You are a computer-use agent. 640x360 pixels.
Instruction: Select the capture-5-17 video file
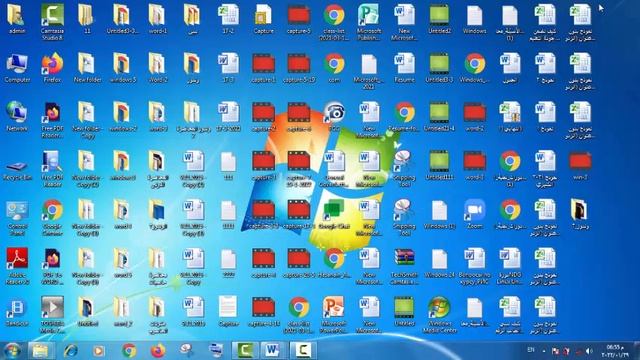coord(299,68)
